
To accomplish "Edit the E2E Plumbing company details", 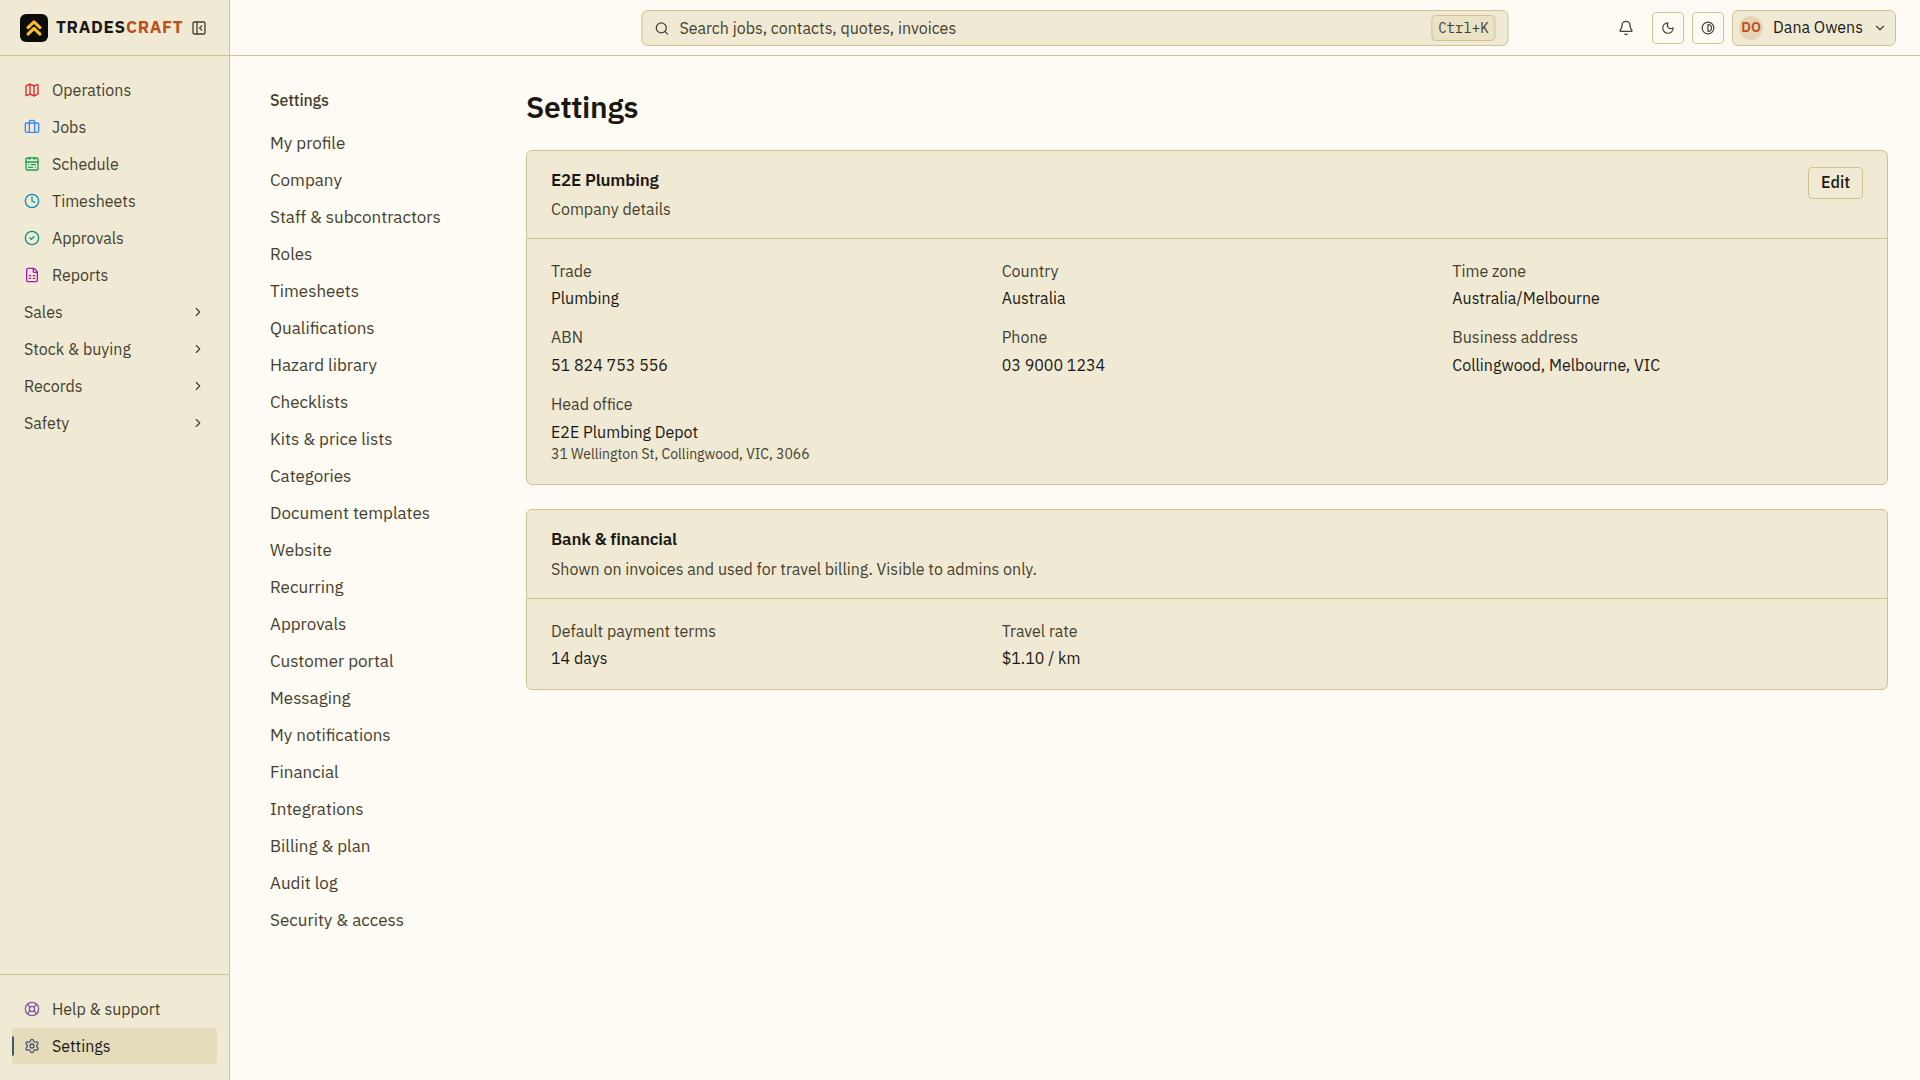I will (1835, 182).
